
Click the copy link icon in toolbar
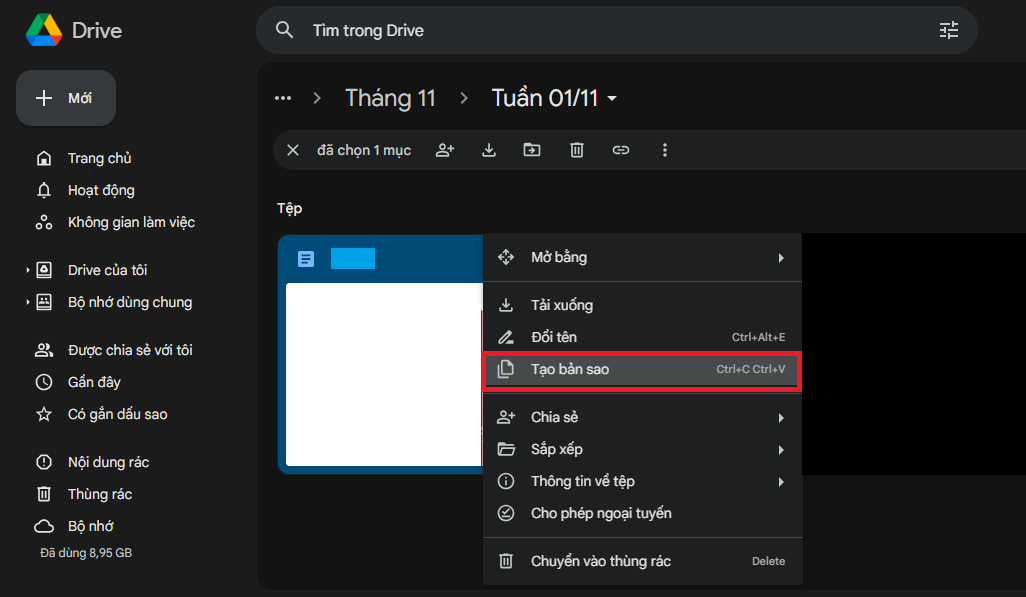pyautogui.click(x=621, y=150)
